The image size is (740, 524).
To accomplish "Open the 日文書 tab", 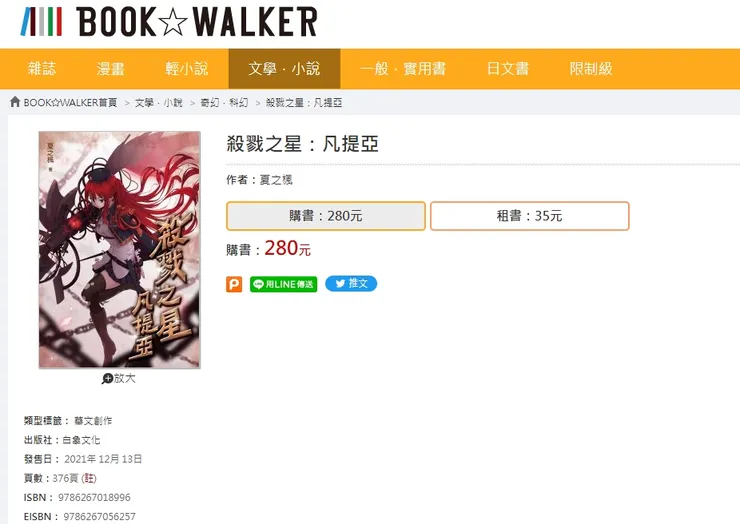I will click(508, 69).
